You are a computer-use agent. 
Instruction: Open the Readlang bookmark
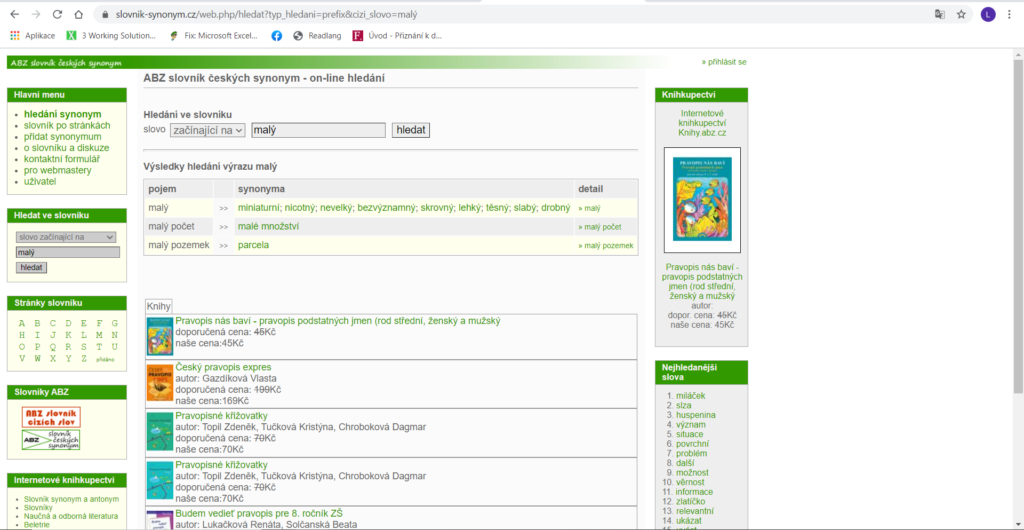pyautogui.click(x=321, y=35)
